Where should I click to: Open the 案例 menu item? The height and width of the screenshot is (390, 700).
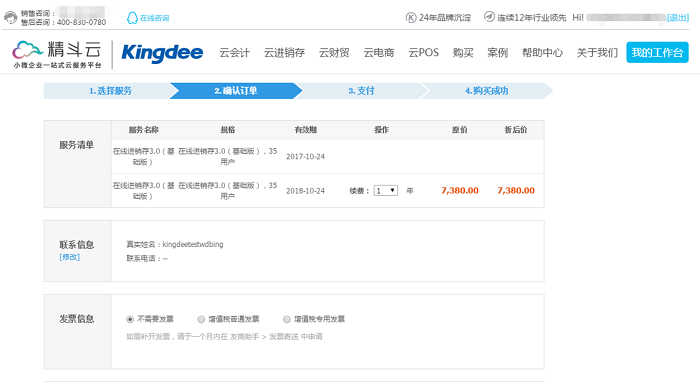pos(498,53)
